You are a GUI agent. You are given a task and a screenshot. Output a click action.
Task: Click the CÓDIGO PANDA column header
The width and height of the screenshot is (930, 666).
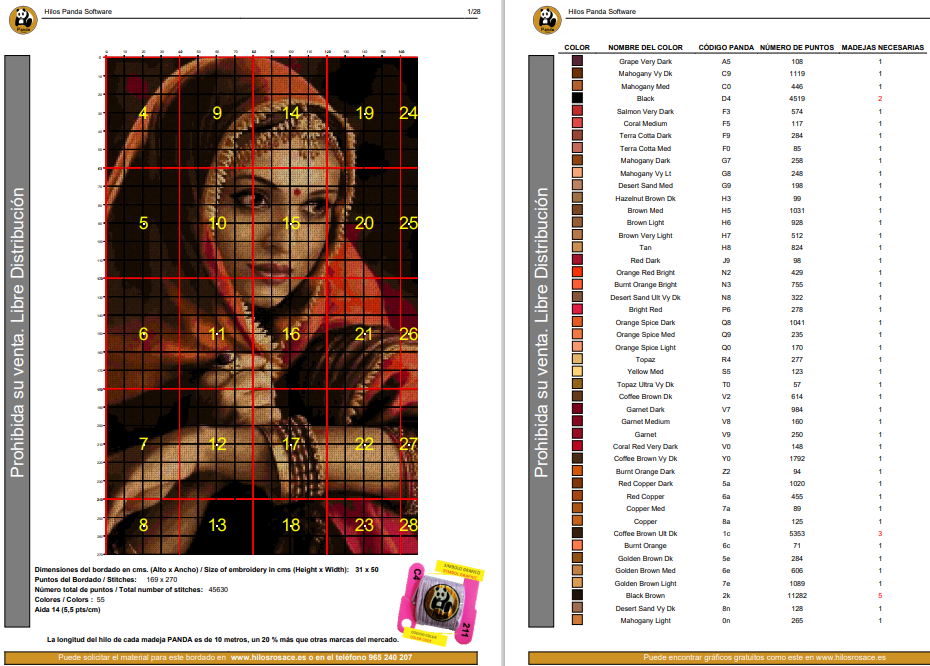pyautogui.click(x=726, y=47)
